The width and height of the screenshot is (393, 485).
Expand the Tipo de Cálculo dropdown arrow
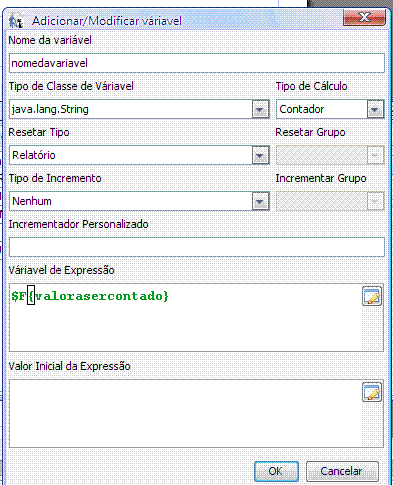(375, 109)
